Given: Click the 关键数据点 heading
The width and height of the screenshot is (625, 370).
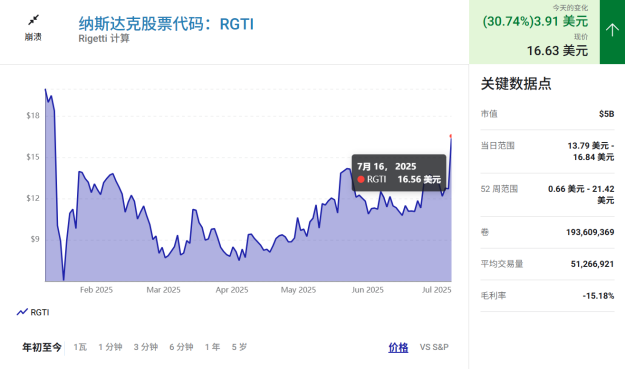Looking at the screenshot, I should pos(516,84).
